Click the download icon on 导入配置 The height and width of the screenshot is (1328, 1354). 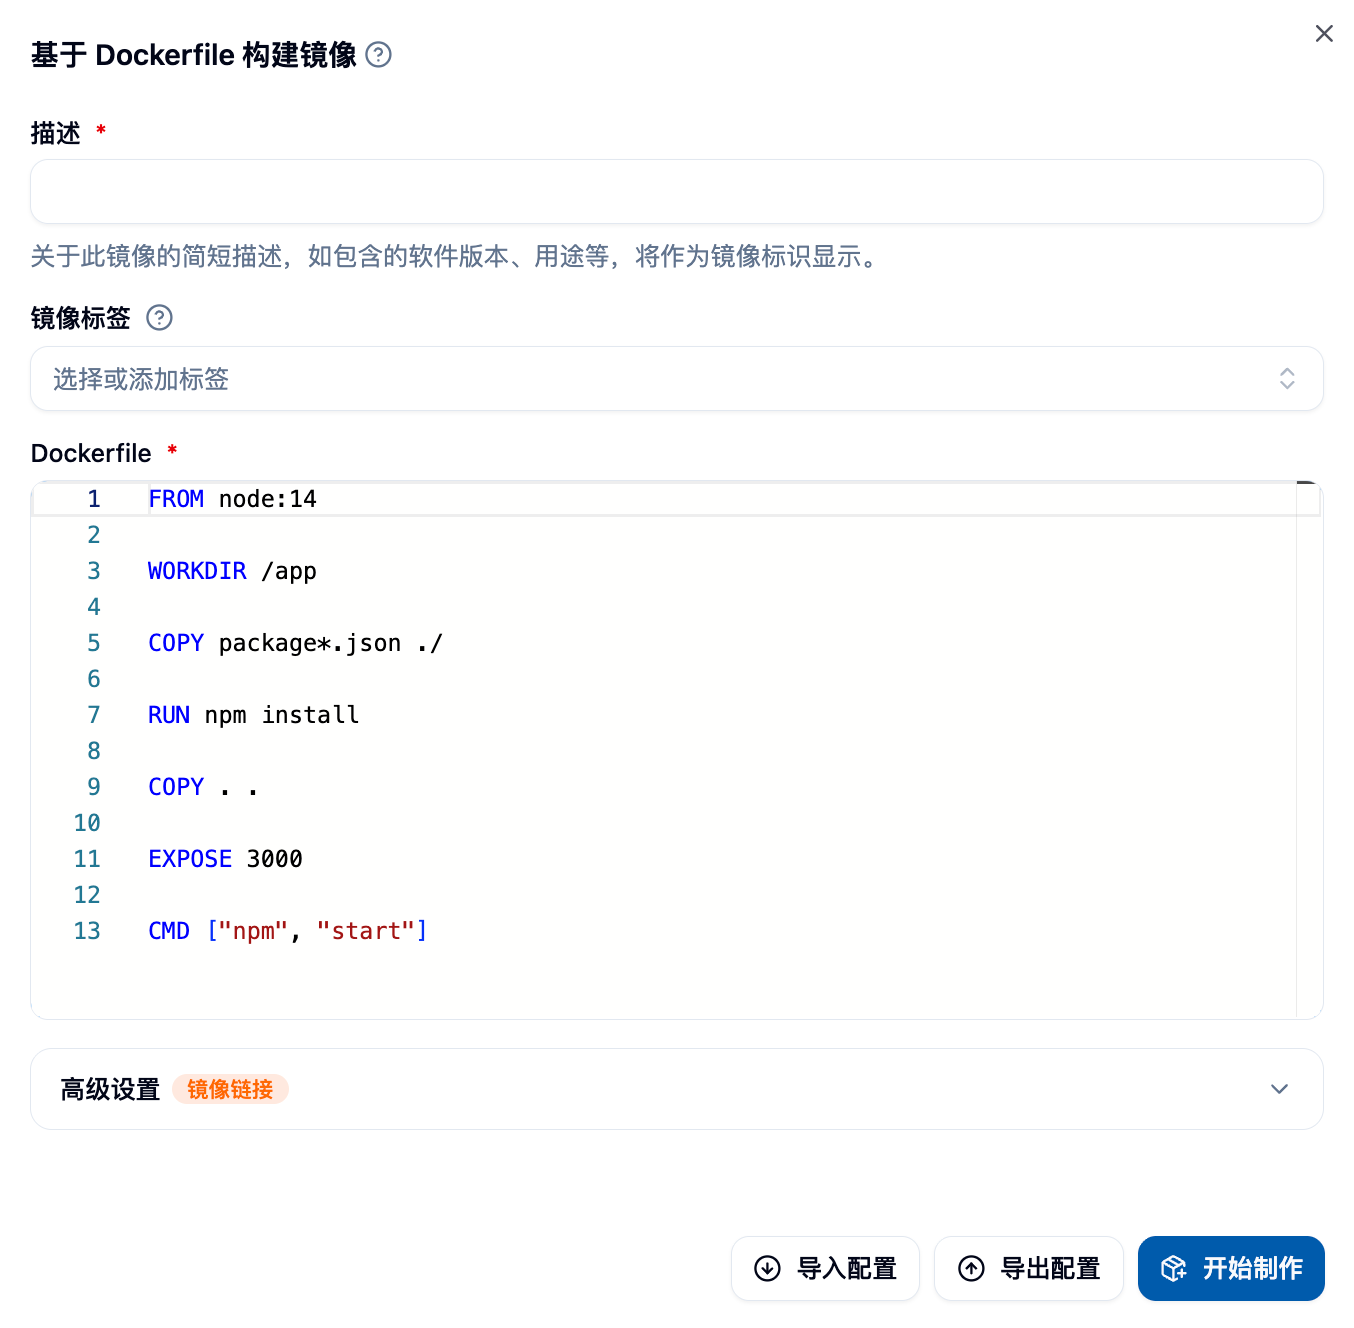pos(767,1268)
